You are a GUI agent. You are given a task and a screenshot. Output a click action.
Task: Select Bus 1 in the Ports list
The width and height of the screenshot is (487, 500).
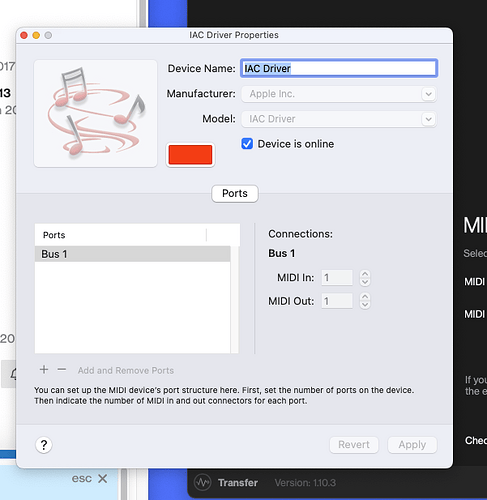coord(133,254)
